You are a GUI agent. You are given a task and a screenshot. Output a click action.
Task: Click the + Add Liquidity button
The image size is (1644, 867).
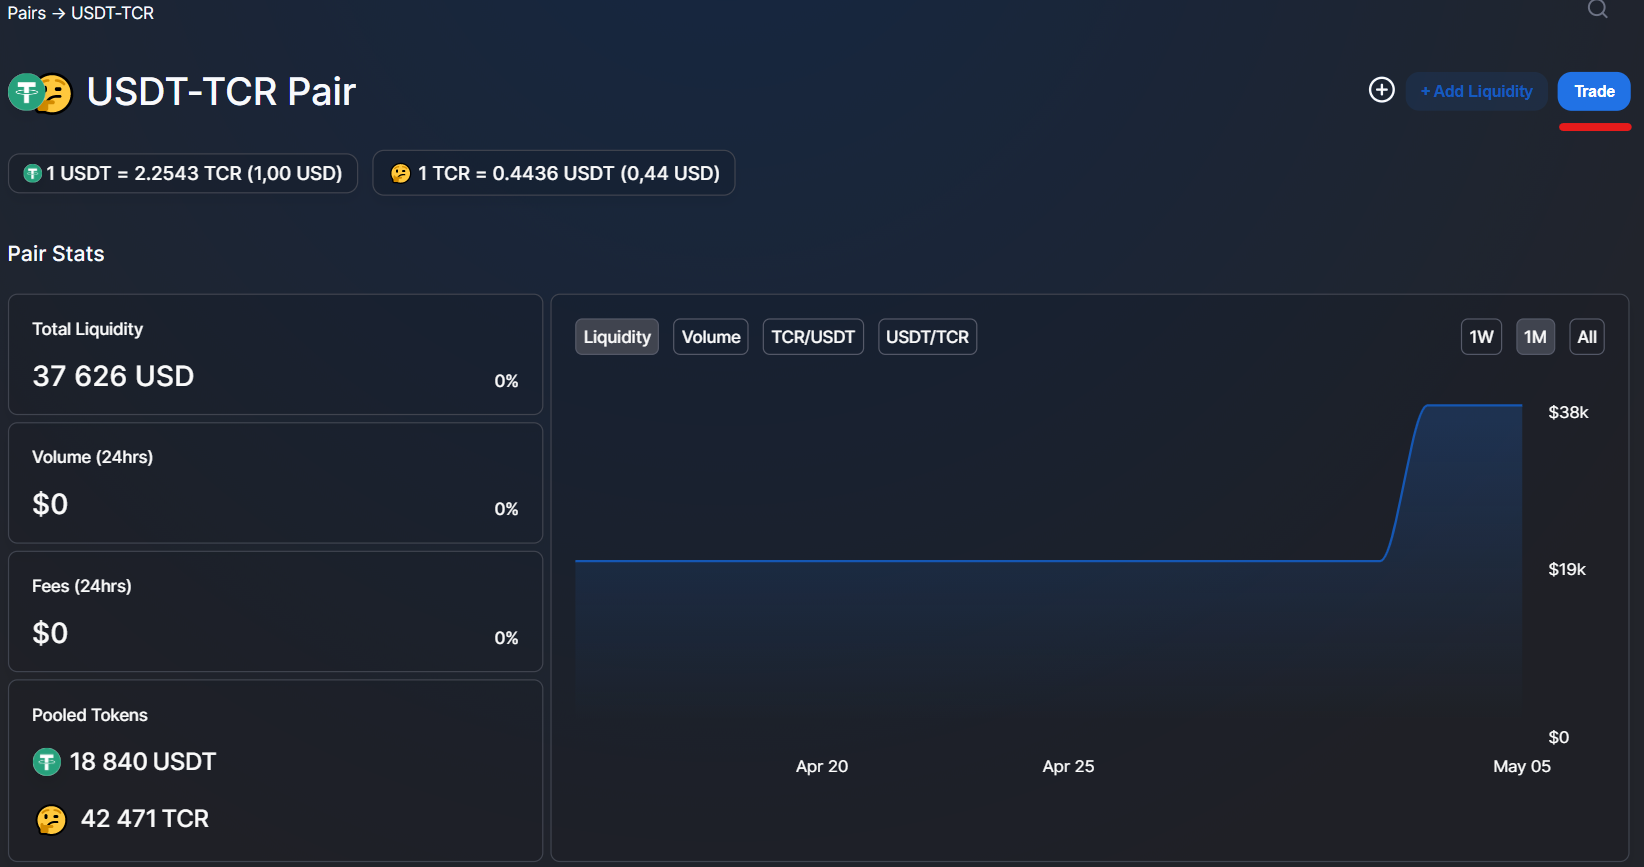(x=1476, y=91)
